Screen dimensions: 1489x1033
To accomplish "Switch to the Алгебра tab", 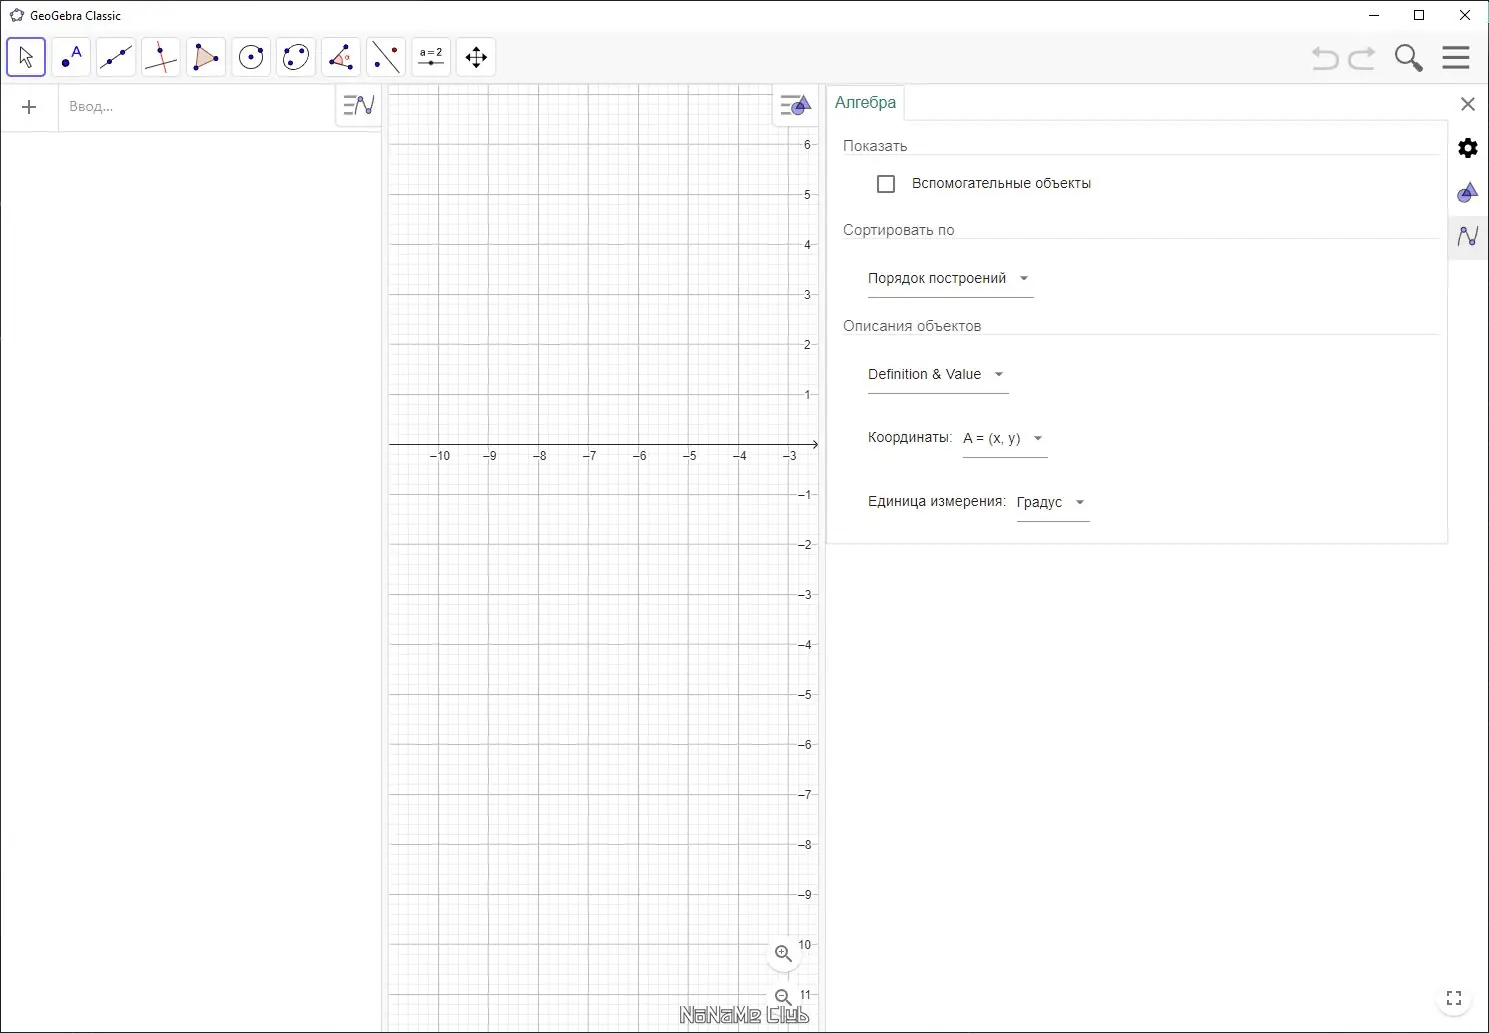I will click(x=866, y=103).
